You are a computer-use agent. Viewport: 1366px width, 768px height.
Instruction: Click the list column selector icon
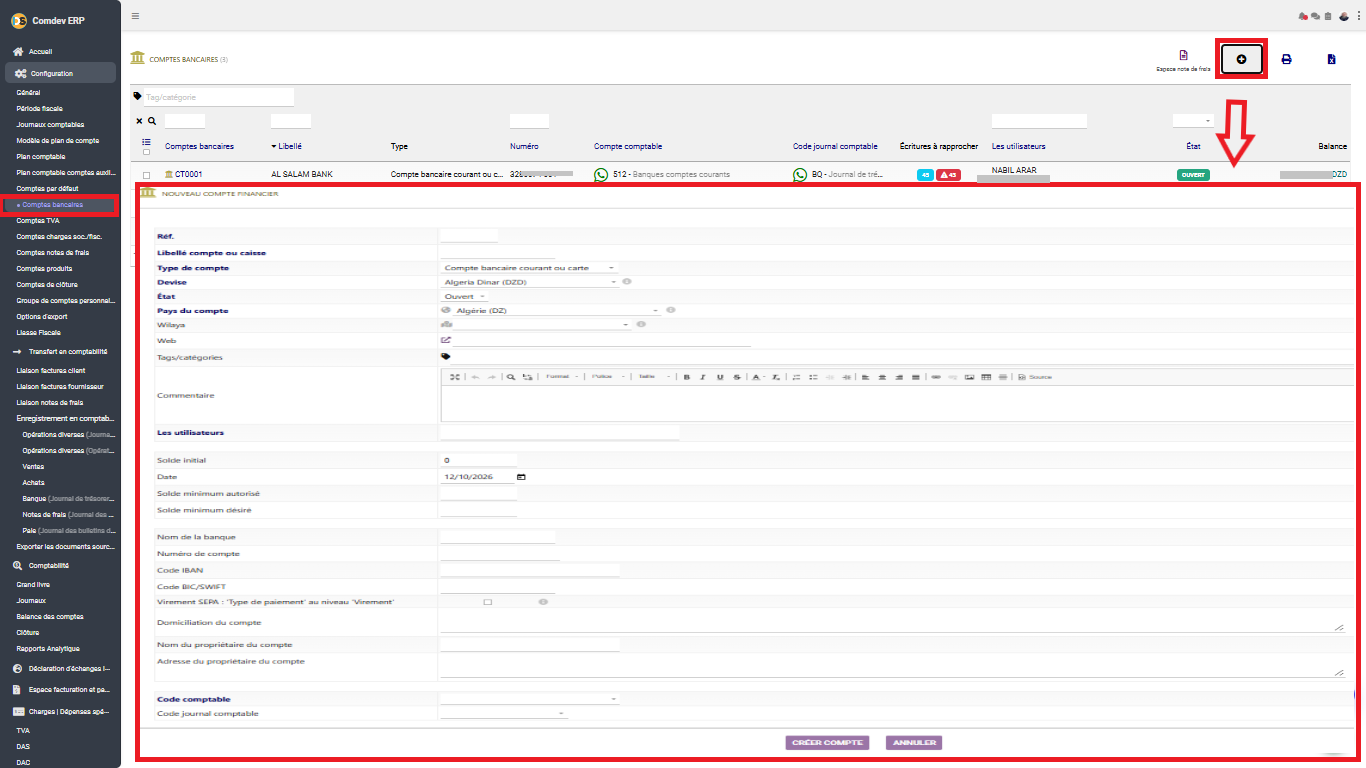point(146,142)
